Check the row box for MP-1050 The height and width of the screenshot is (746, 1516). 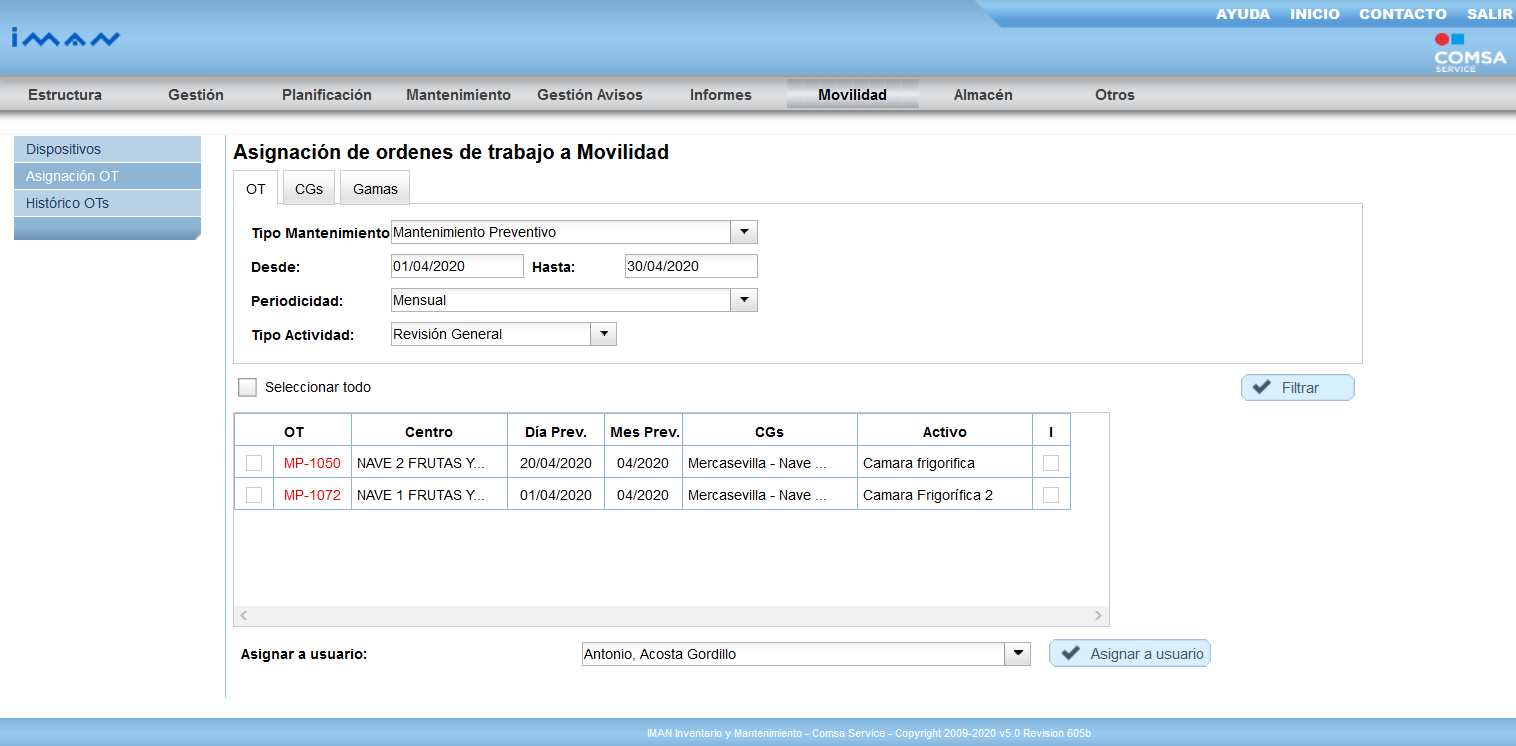254,463
